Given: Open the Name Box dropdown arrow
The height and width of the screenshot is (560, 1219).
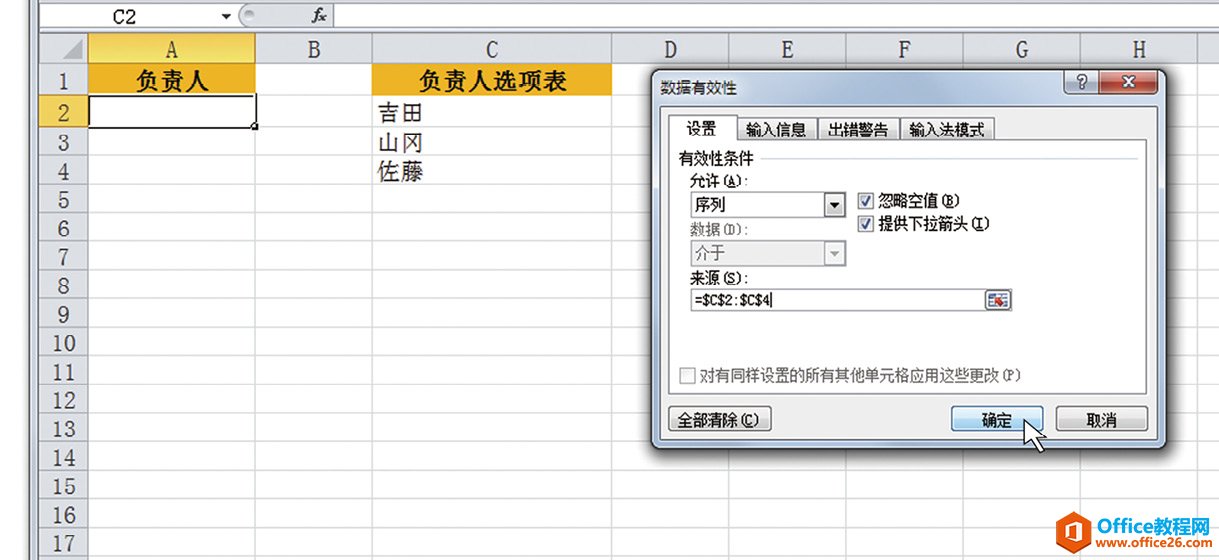Looking at the screenshot, I should coord(226,17).
